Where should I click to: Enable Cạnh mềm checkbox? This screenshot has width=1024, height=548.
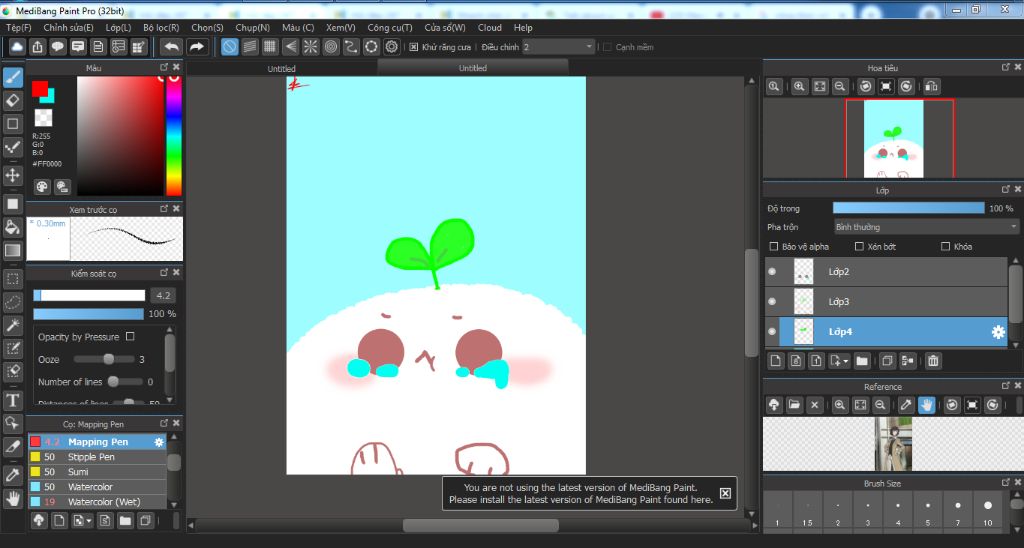tap(607, 47)
